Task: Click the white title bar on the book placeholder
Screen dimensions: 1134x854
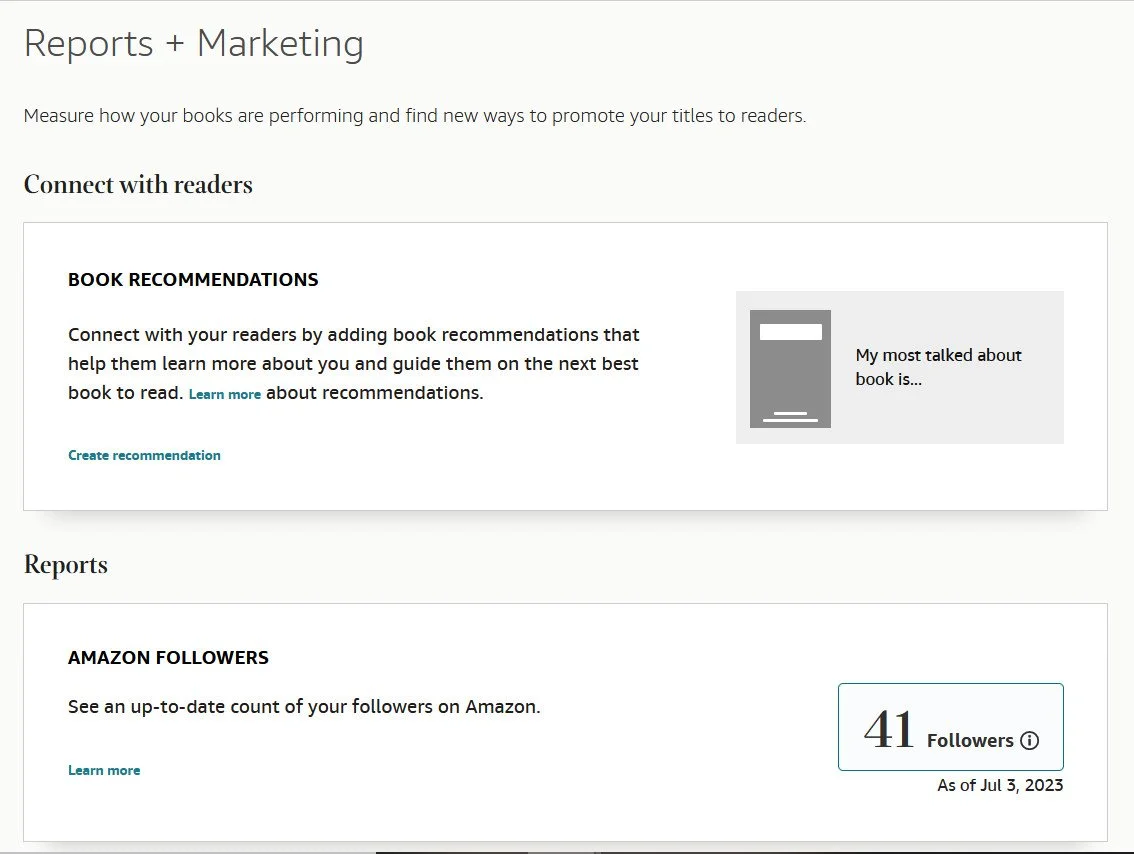Action: [790, 332]
